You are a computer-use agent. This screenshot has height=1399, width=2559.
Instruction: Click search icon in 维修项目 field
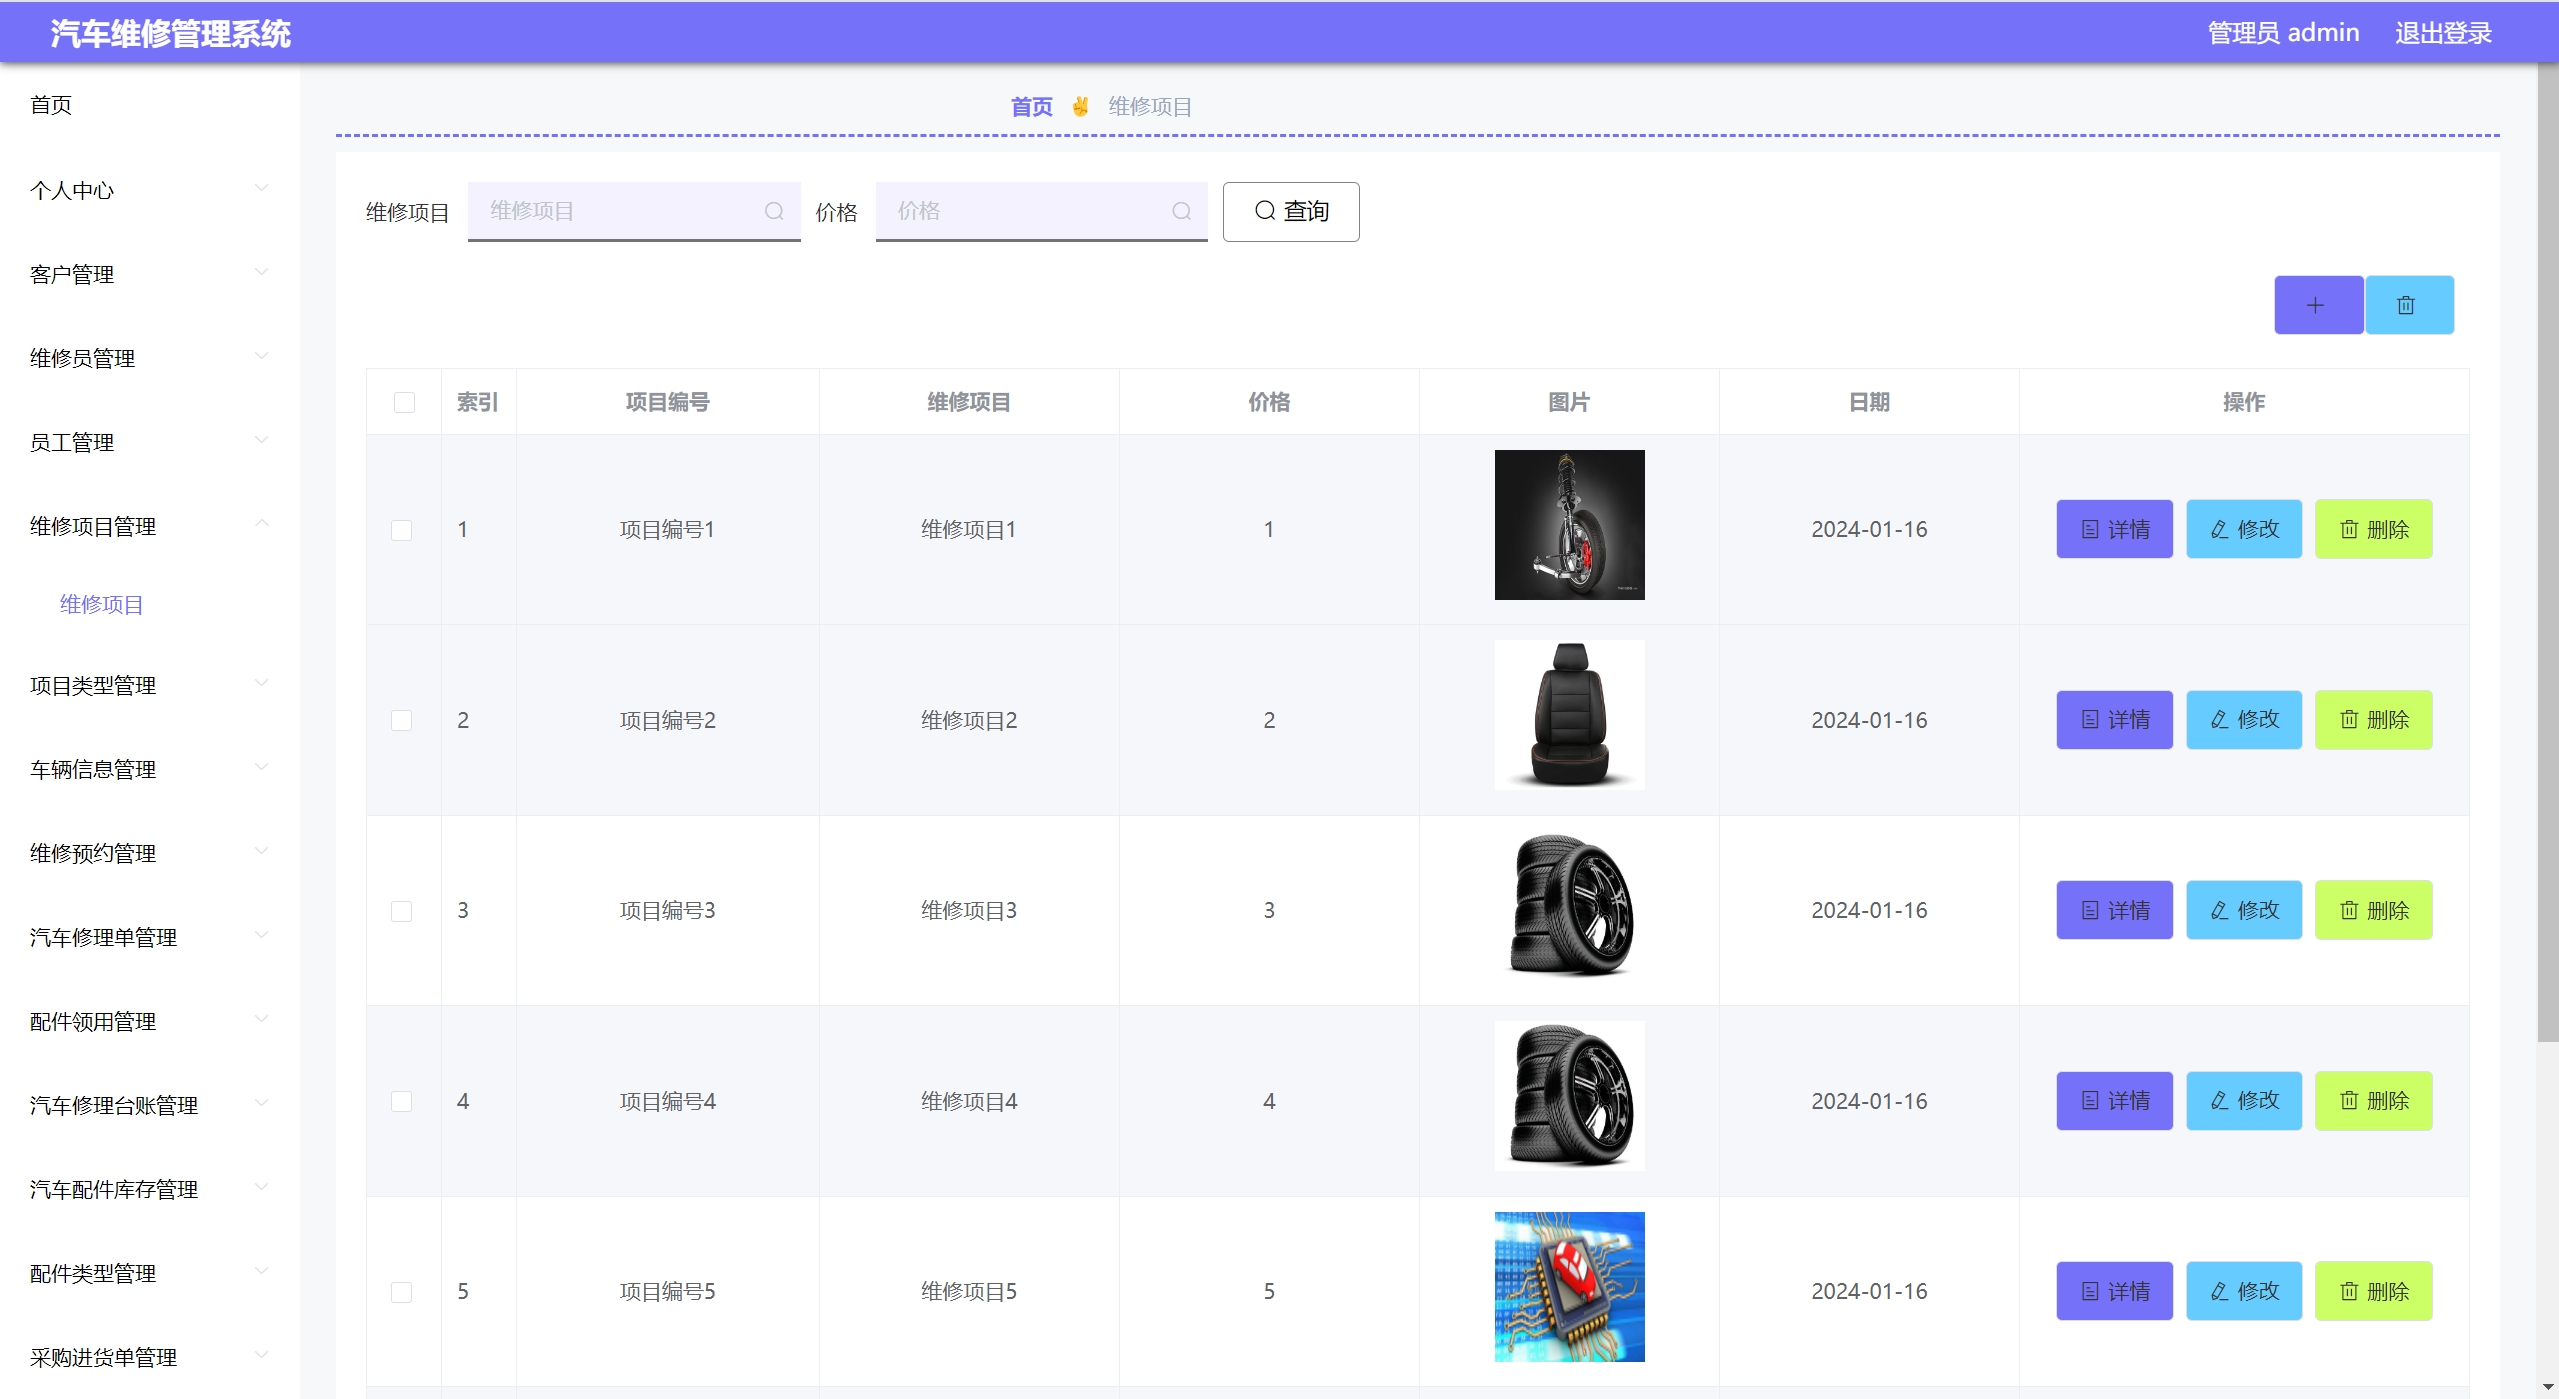click(x=773, y=211)
